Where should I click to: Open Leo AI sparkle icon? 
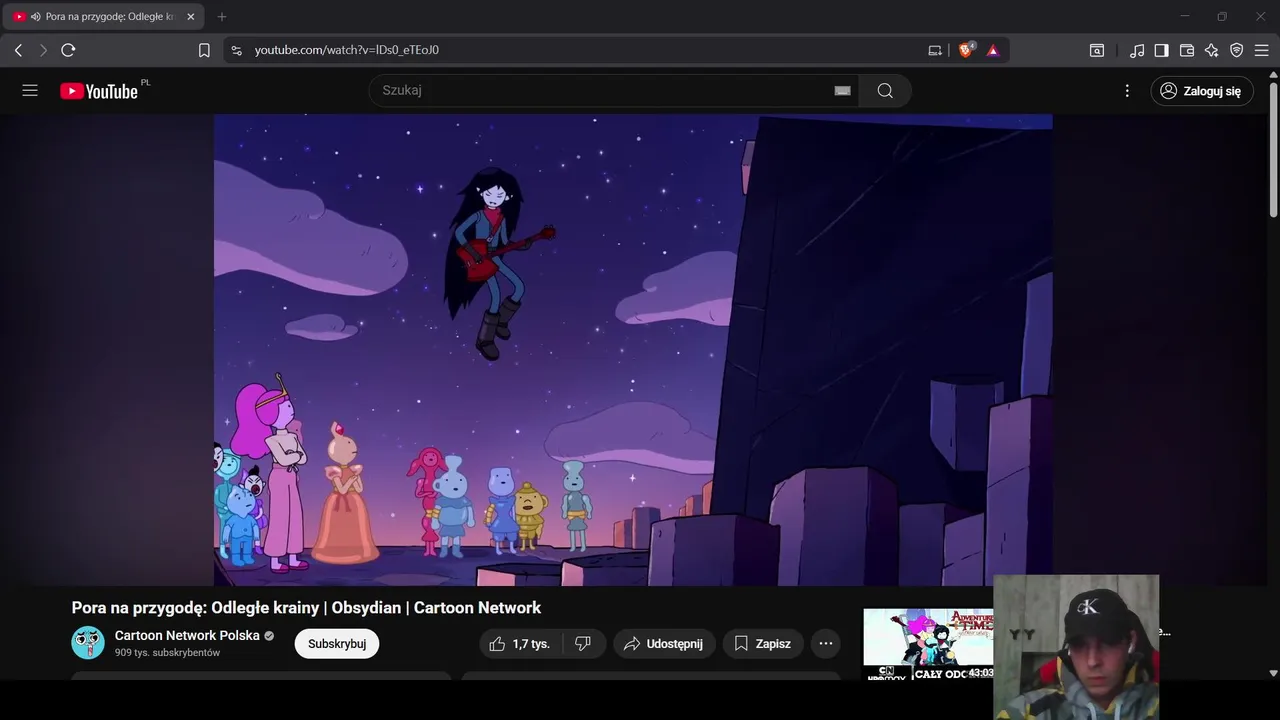[x=1212, y=50]
